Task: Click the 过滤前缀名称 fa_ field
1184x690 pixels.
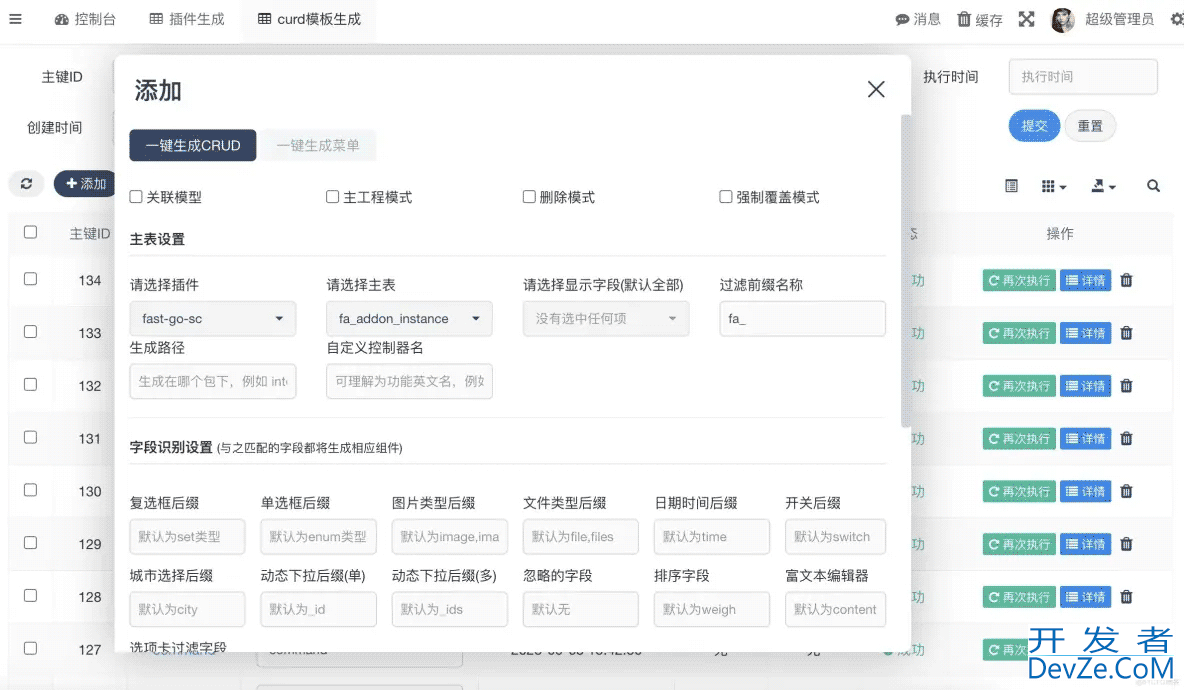Action: click(x=802, y=319)
